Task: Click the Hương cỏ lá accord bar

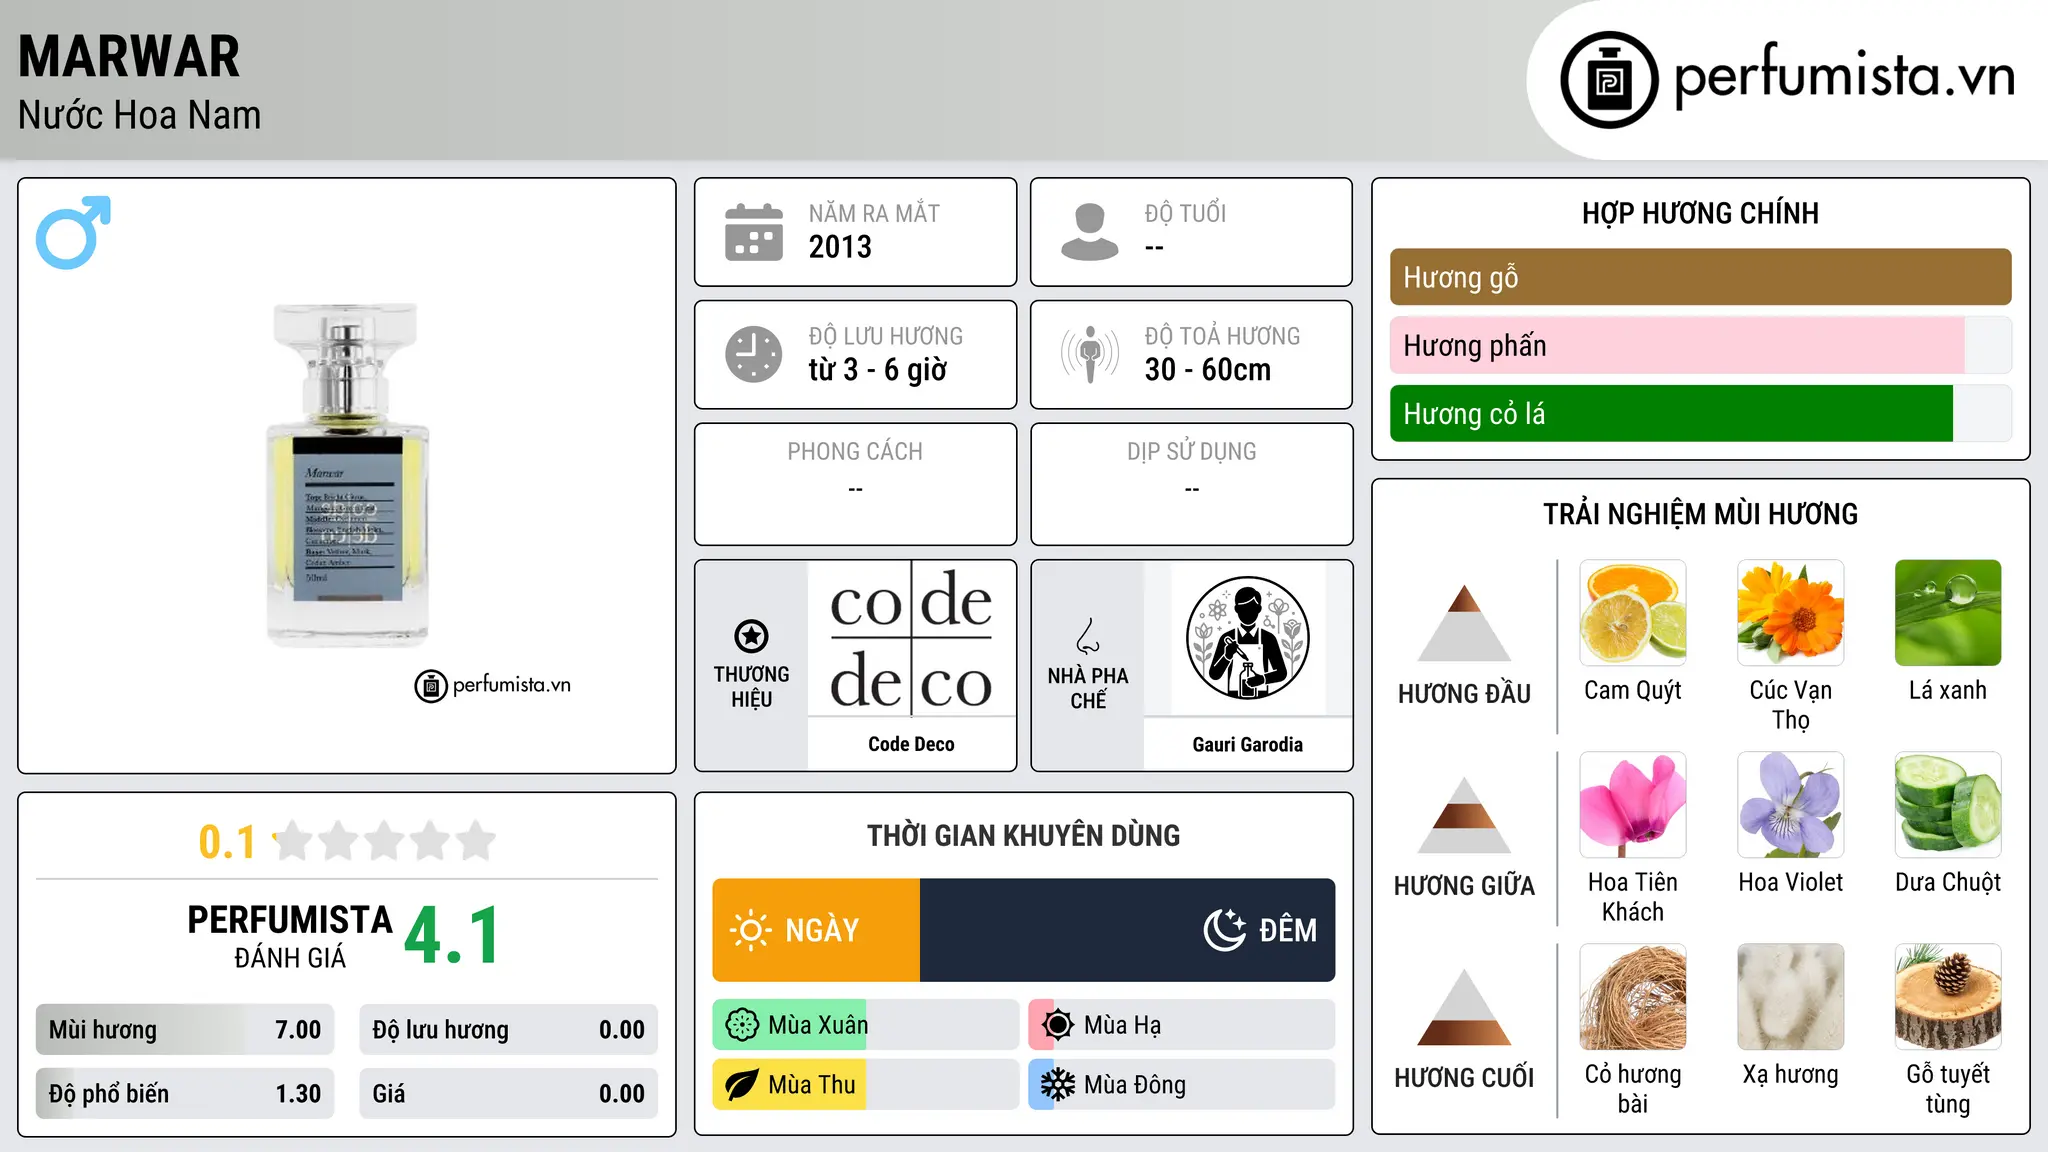Action: 1700,413
